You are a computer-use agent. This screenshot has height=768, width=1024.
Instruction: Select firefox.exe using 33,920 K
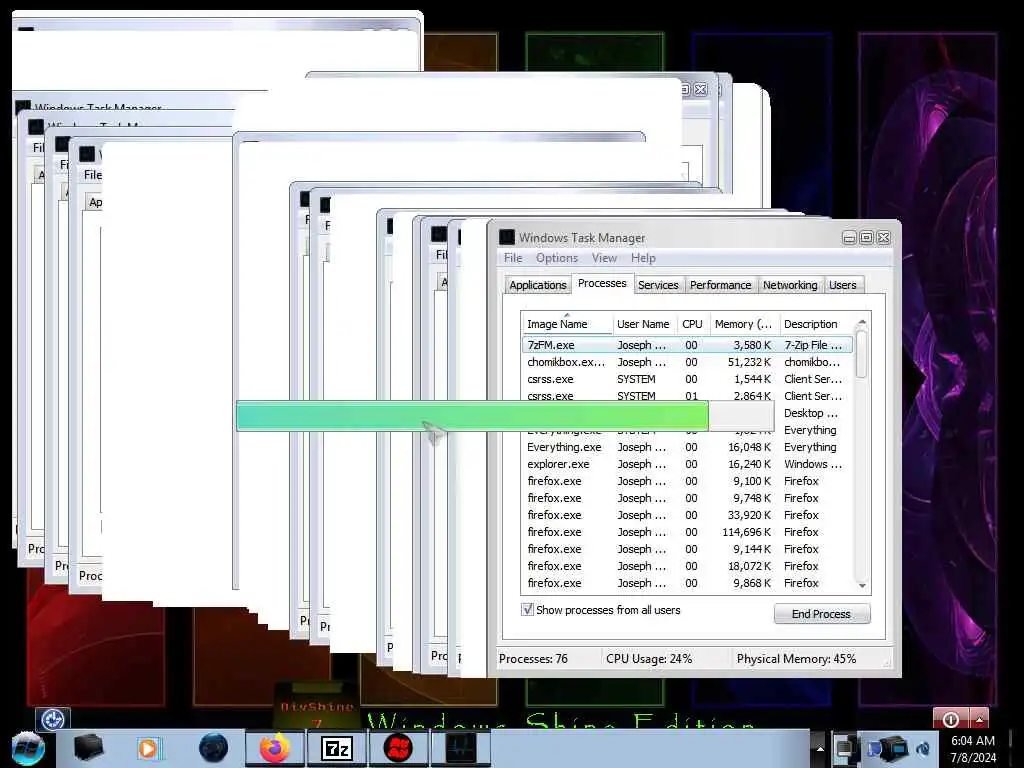point(687,515)
